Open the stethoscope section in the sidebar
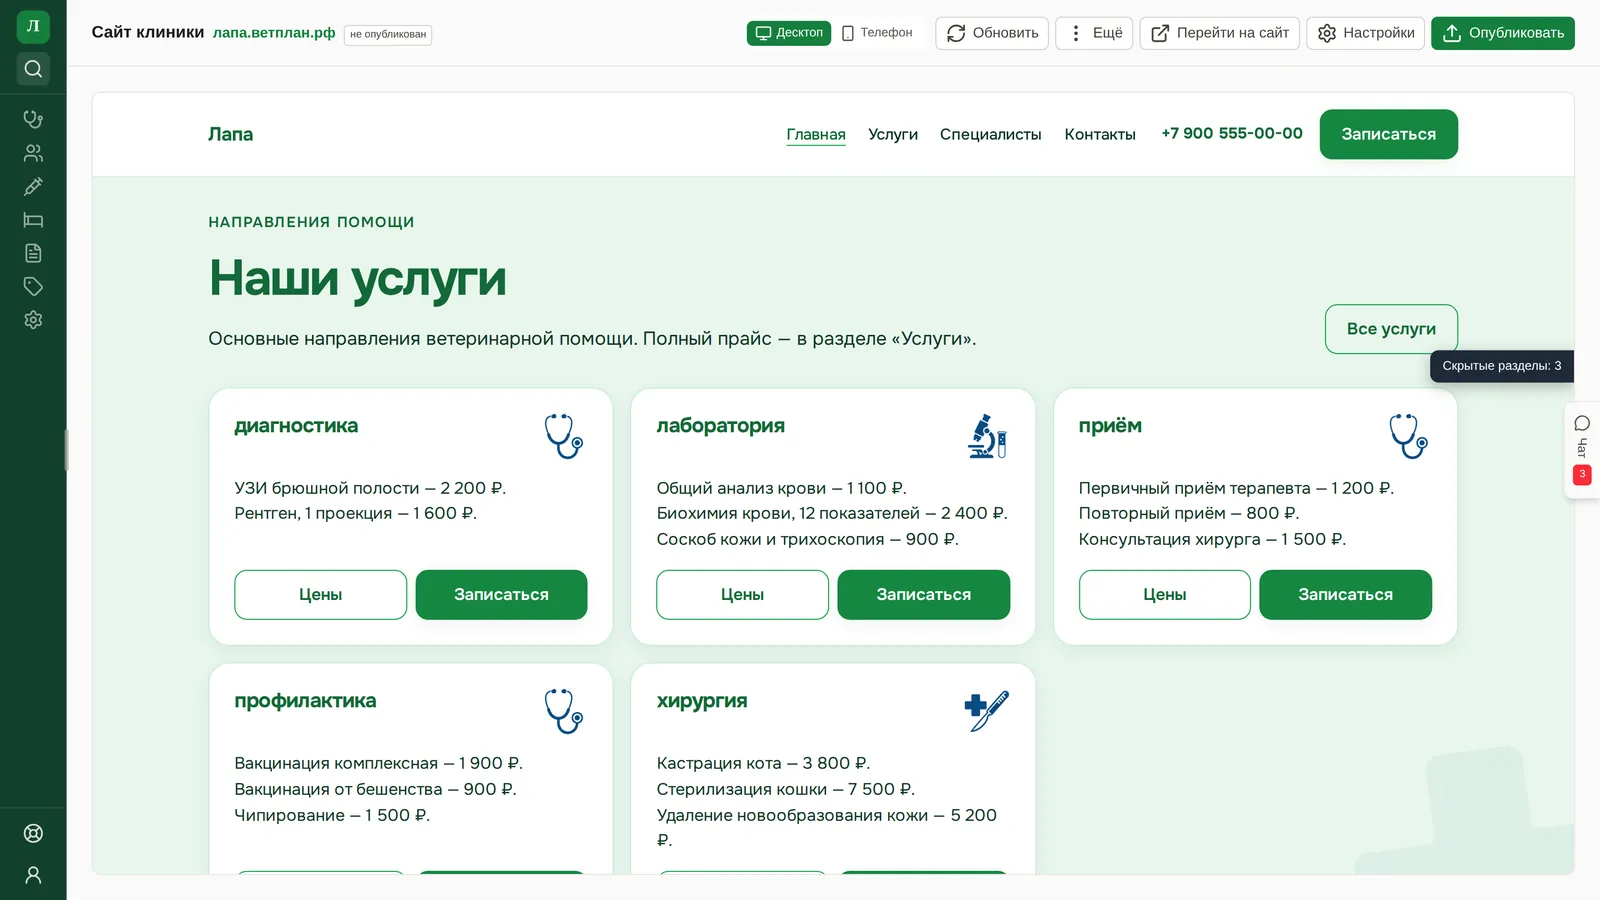The height and width of the screenshot is (900, 1600). pos(33,119)
